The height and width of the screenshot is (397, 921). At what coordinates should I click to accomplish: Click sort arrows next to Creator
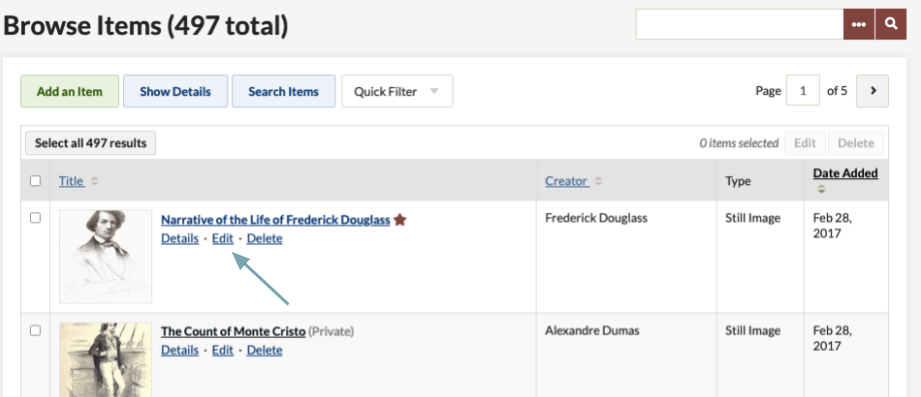[x=598, y=181]
